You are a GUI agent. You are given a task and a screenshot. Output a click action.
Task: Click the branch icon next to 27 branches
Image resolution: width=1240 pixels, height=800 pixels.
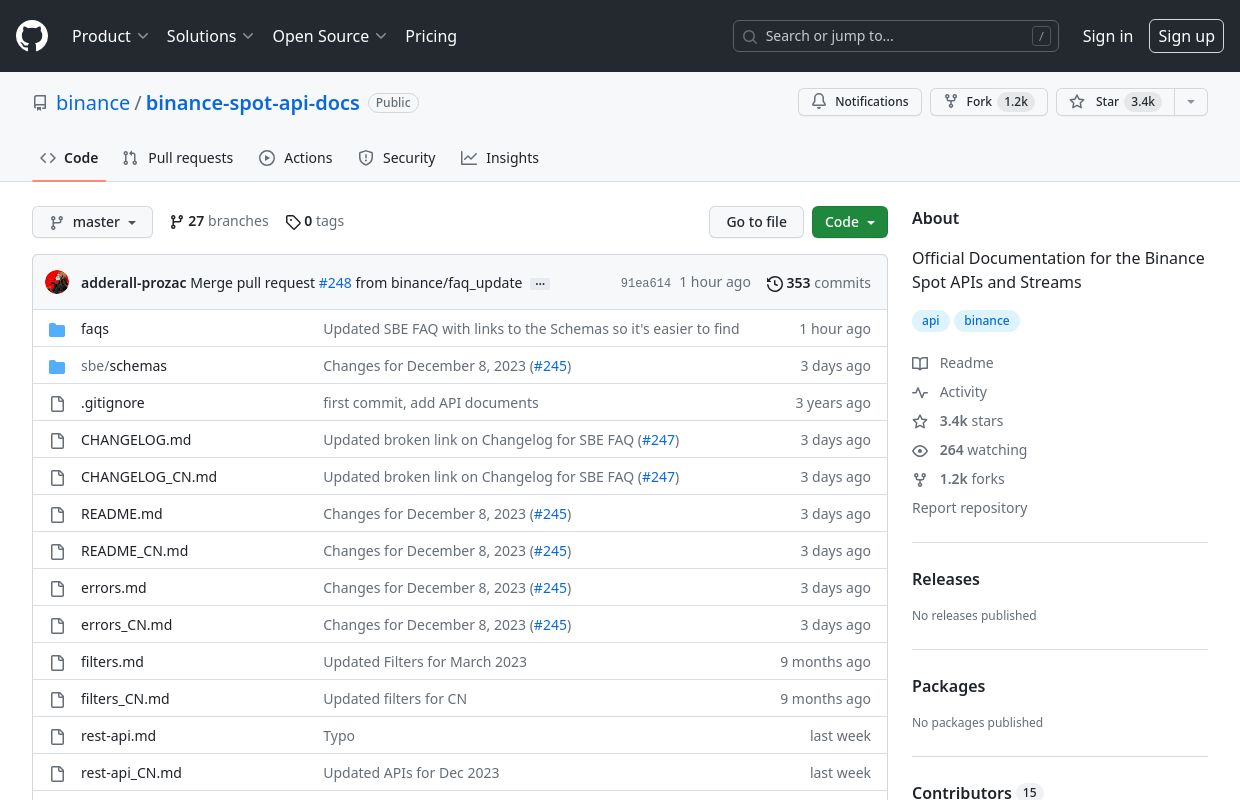point(177,221)
